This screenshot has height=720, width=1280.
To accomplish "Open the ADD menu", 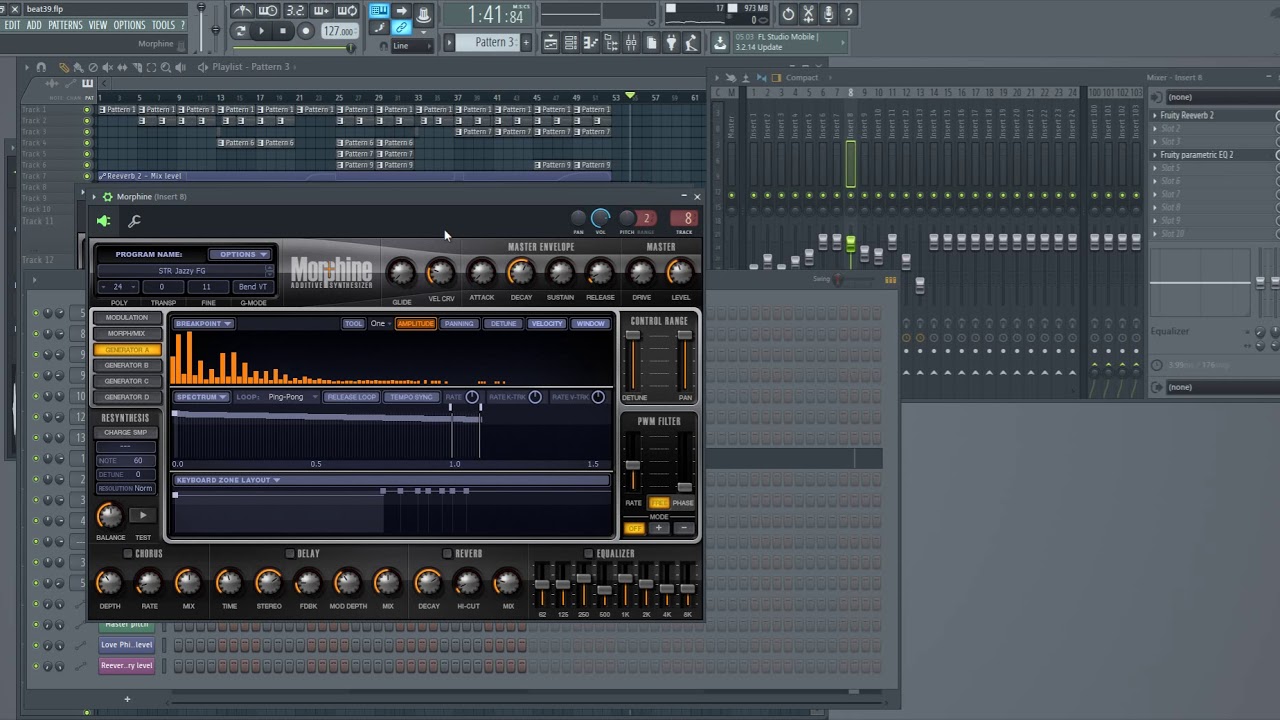I will click(34, 25).
